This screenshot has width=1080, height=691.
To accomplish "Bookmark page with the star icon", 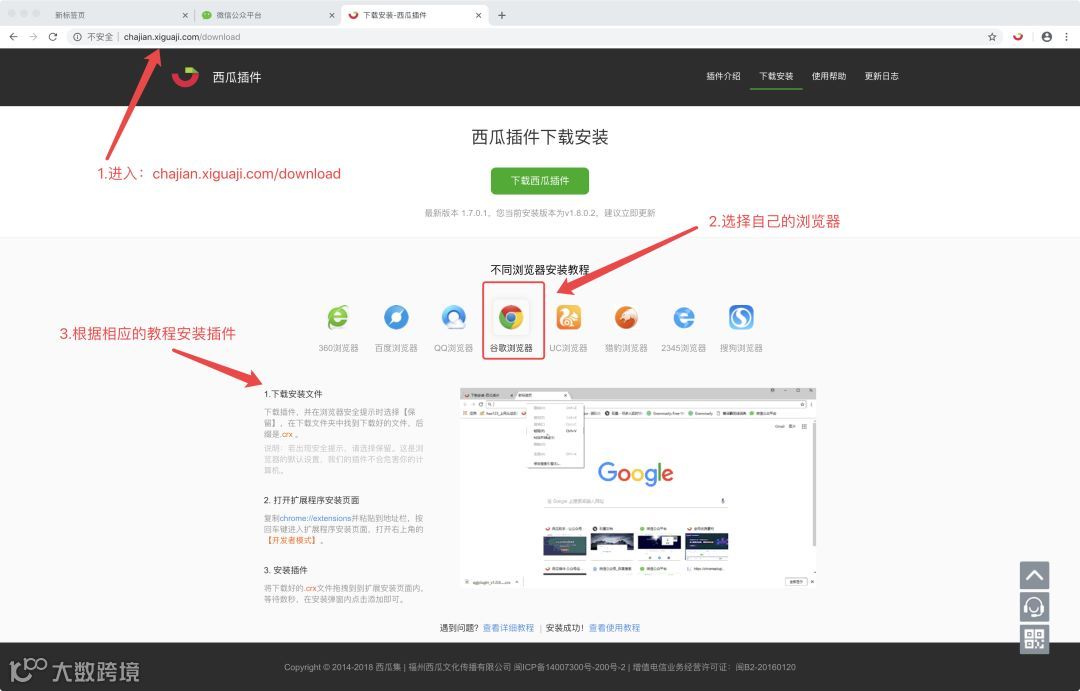I will (x=992, y=37).
